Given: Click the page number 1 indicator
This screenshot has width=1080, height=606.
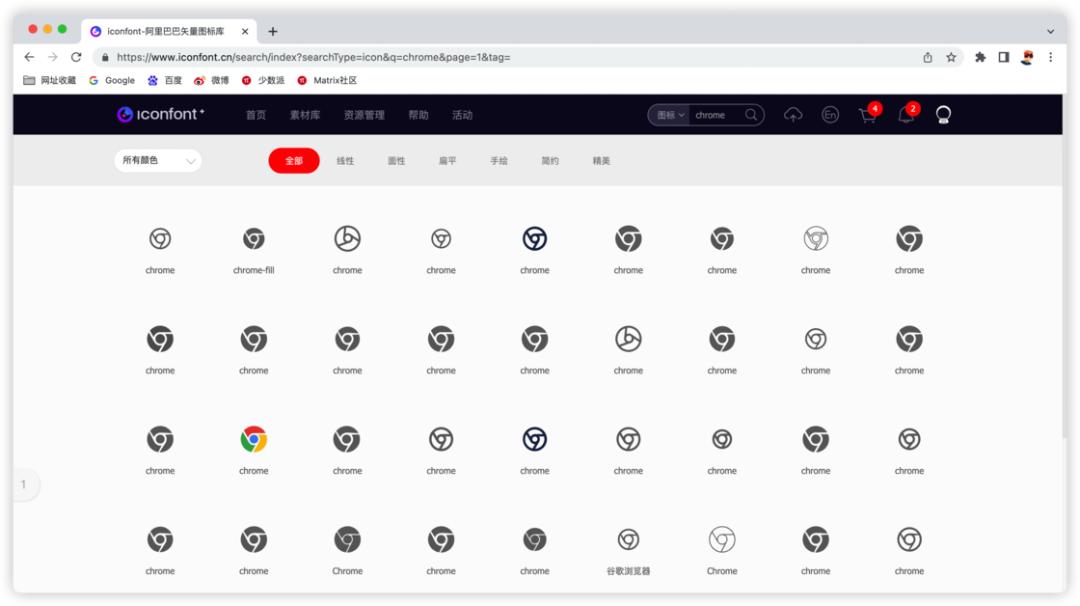Looking at the screenshot, I should pyautogui.click(x=24, y=484).
